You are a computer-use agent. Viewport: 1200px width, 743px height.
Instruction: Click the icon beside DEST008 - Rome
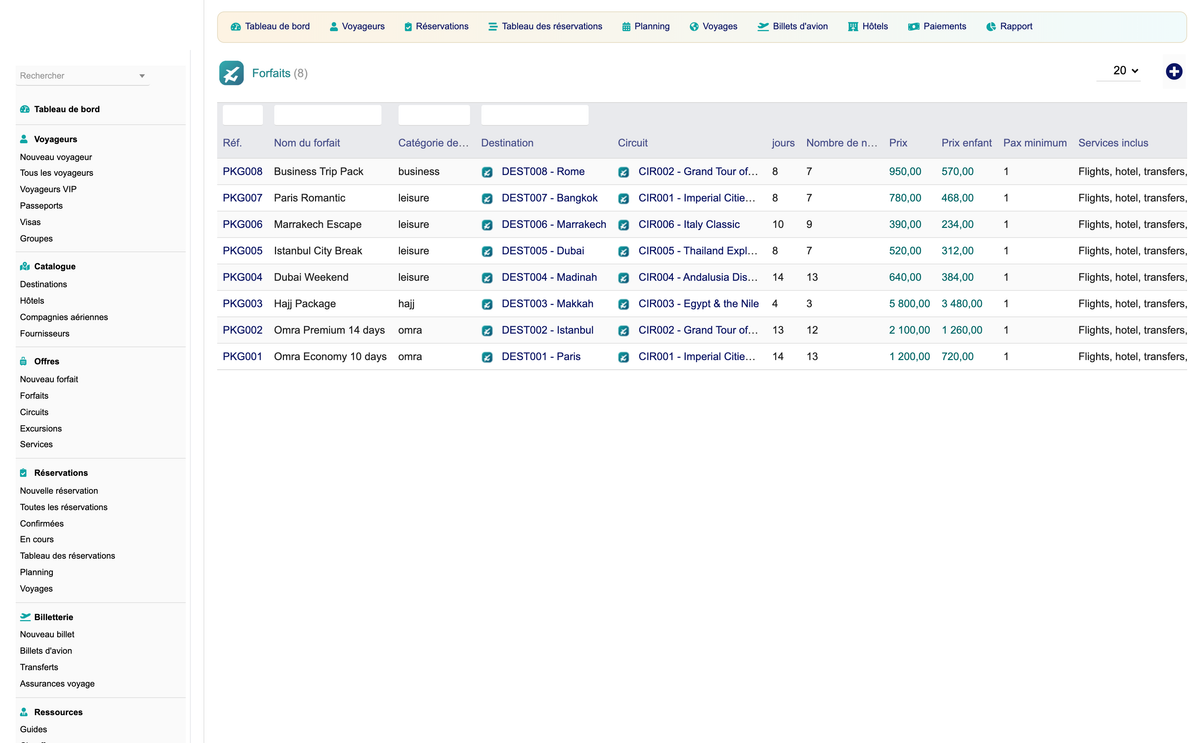point(487,172)
